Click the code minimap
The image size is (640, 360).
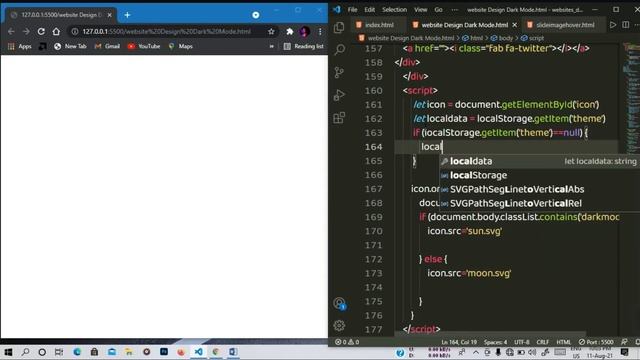point(631,98)
